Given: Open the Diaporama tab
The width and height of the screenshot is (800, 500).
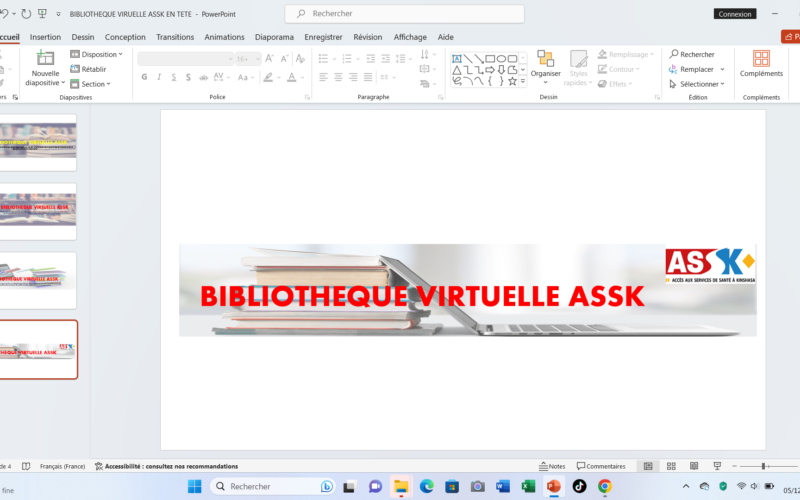Looking at the screenshot, I should 274,37.
